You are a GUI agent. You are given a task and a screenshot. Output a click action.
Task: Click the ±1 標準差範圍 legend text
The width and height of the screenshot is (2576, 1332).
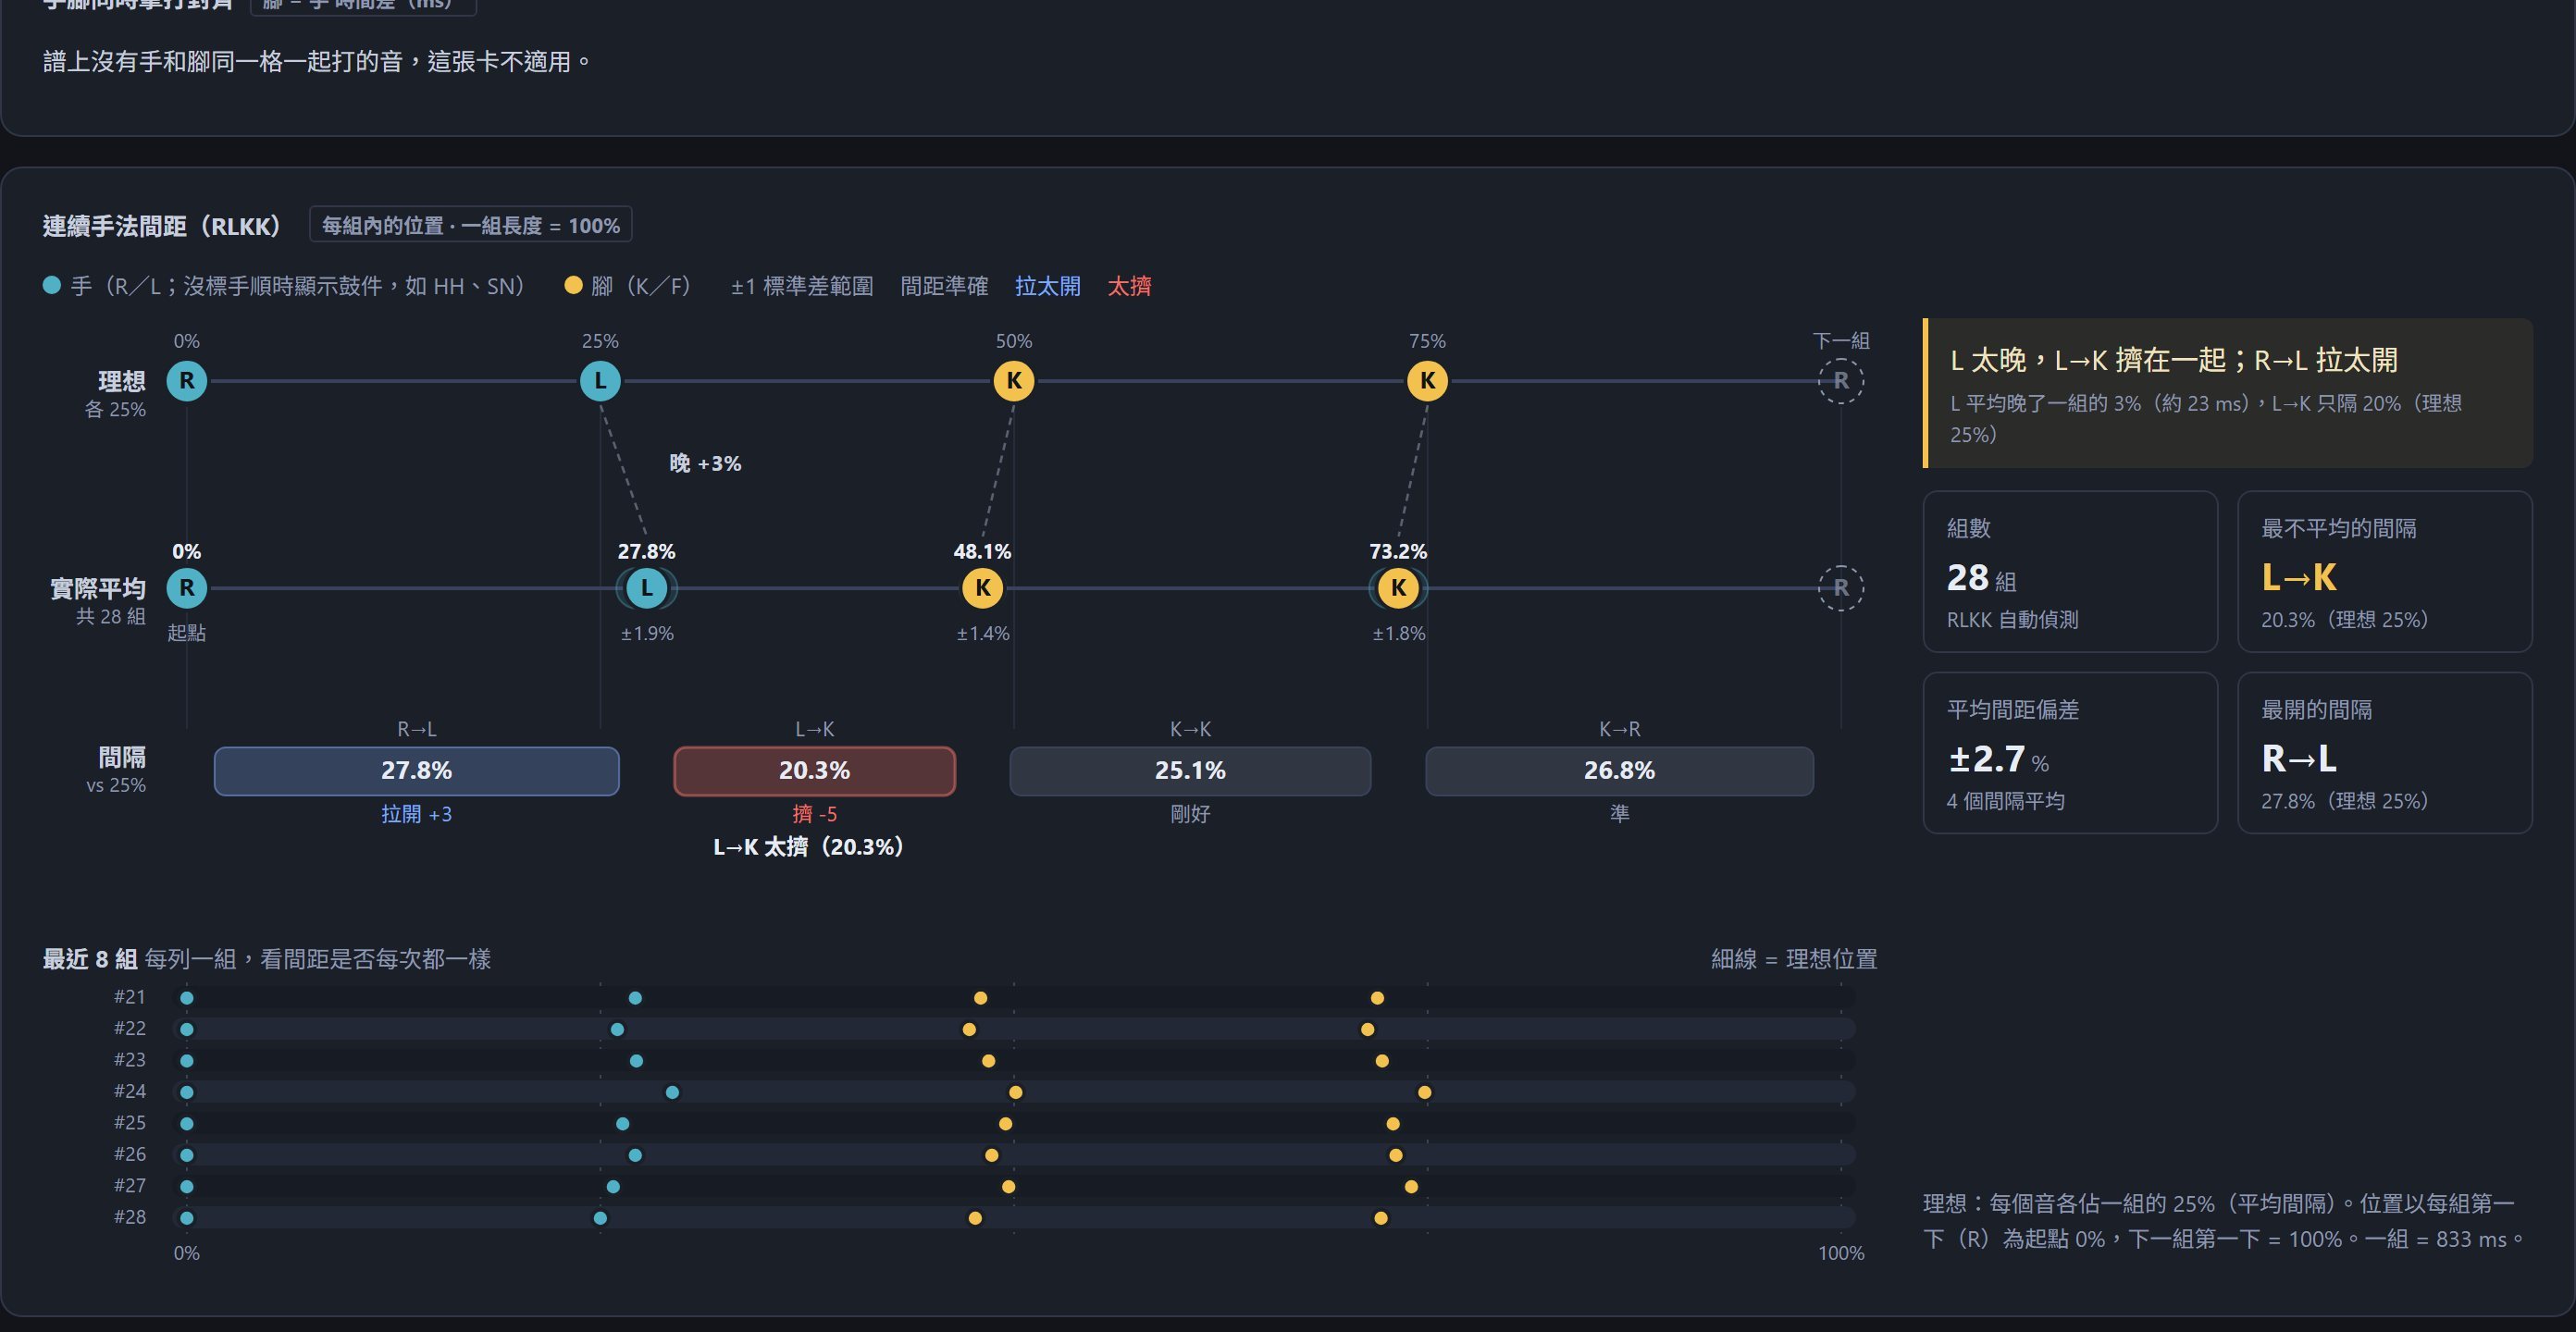click(802, 286)
